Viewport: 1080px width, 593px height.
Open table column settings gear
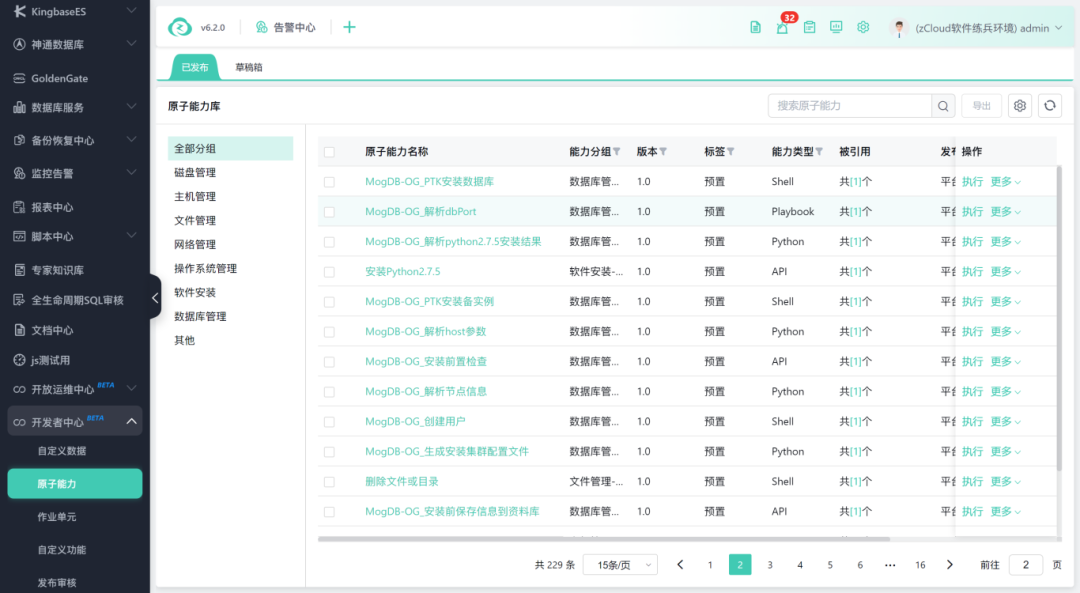click(x=1020, y=105)
